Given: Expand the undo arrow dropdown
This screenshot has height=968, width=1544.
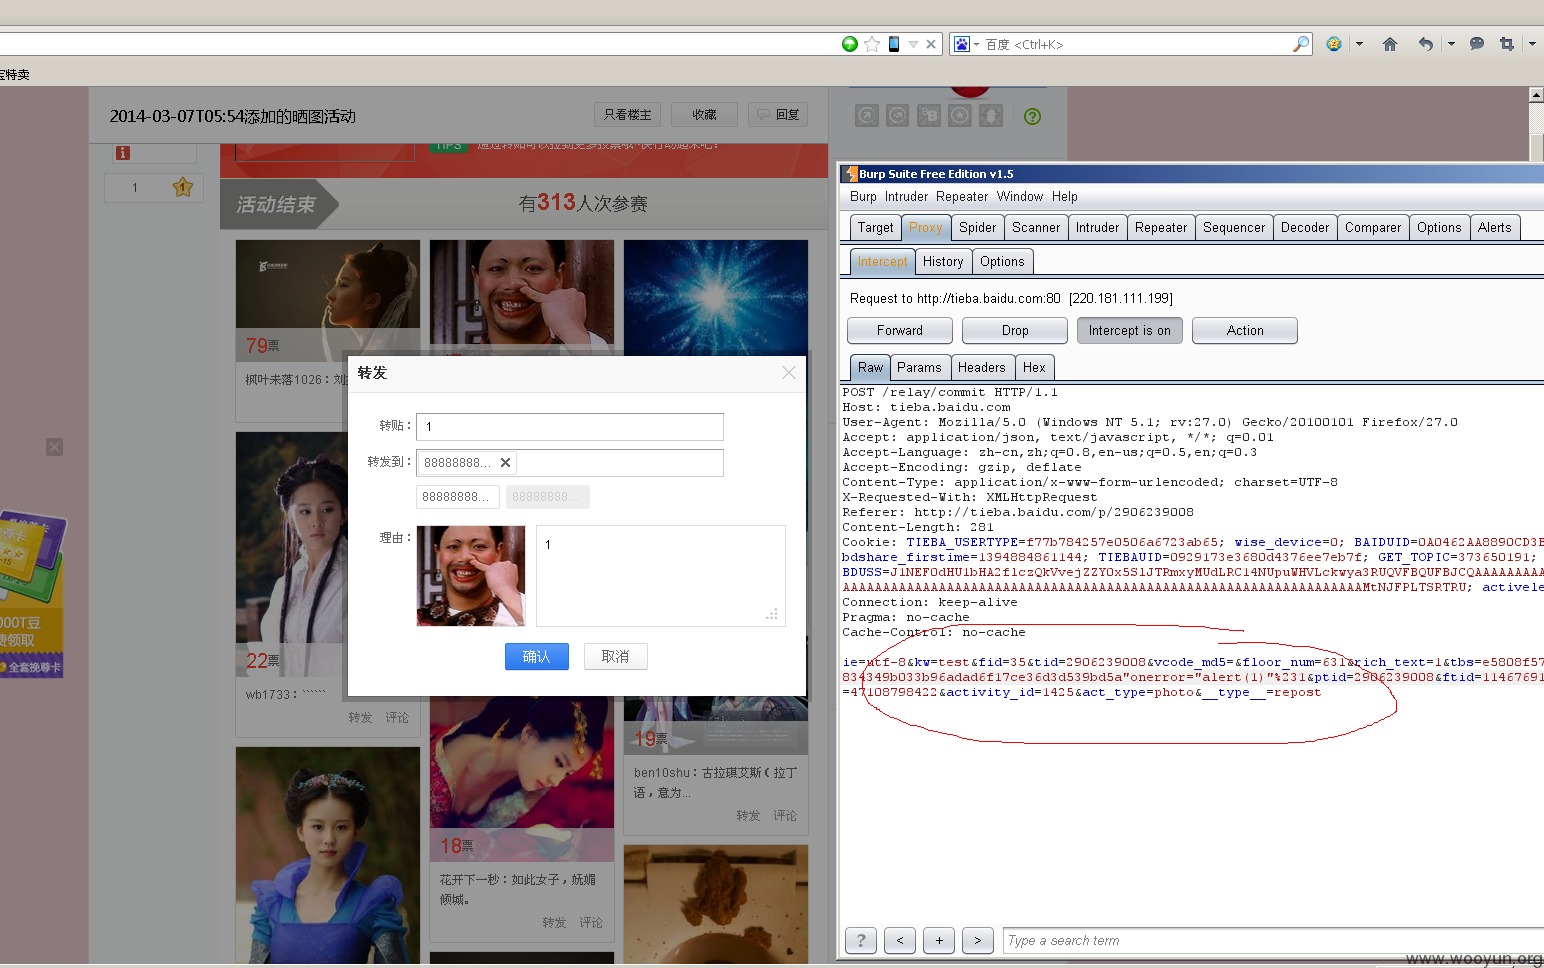Looking at the screenshot, I should 1451,44.
